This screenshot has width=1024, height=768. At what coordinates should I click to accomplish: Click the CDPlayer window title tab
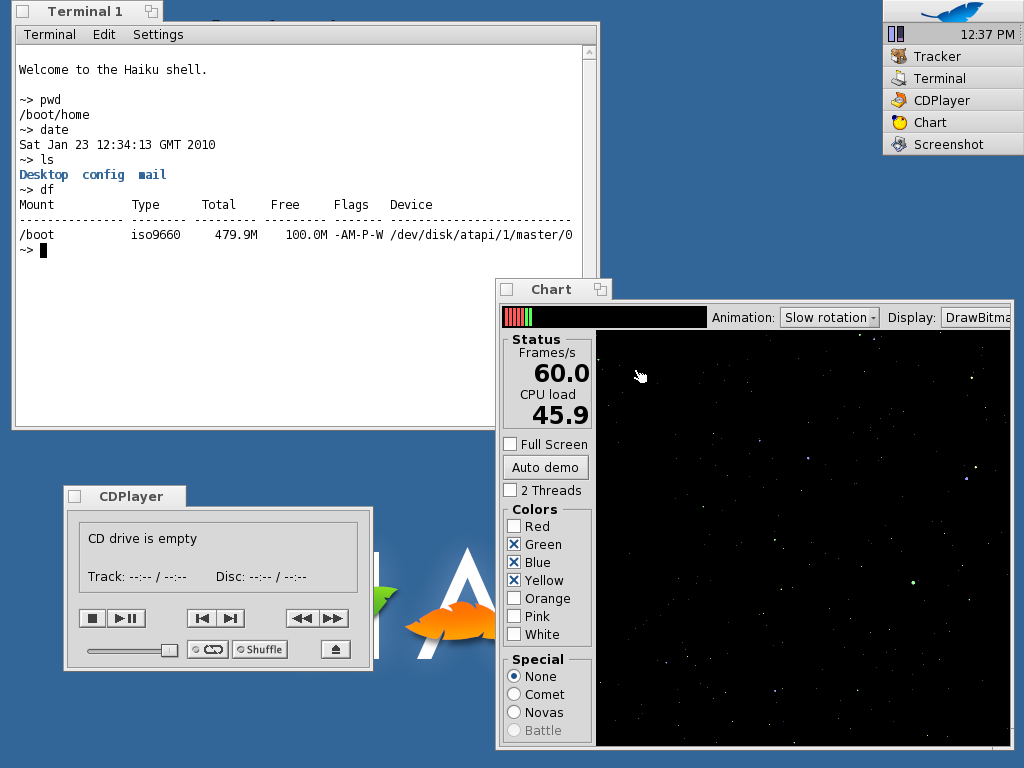[131, 496]
